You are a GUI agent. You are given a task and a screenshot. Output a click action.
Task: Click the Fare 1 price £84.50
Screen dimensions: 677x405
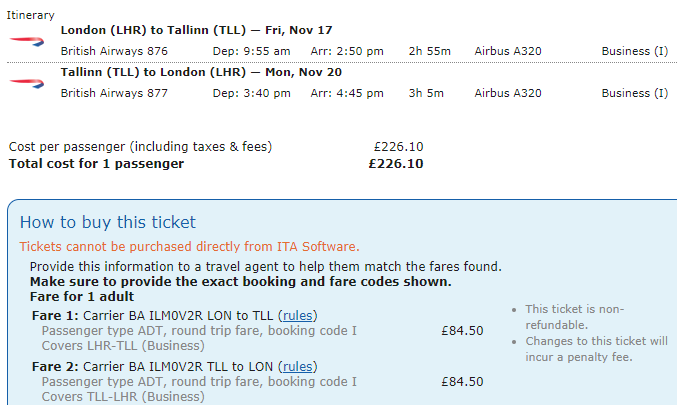tap(462, 331)
